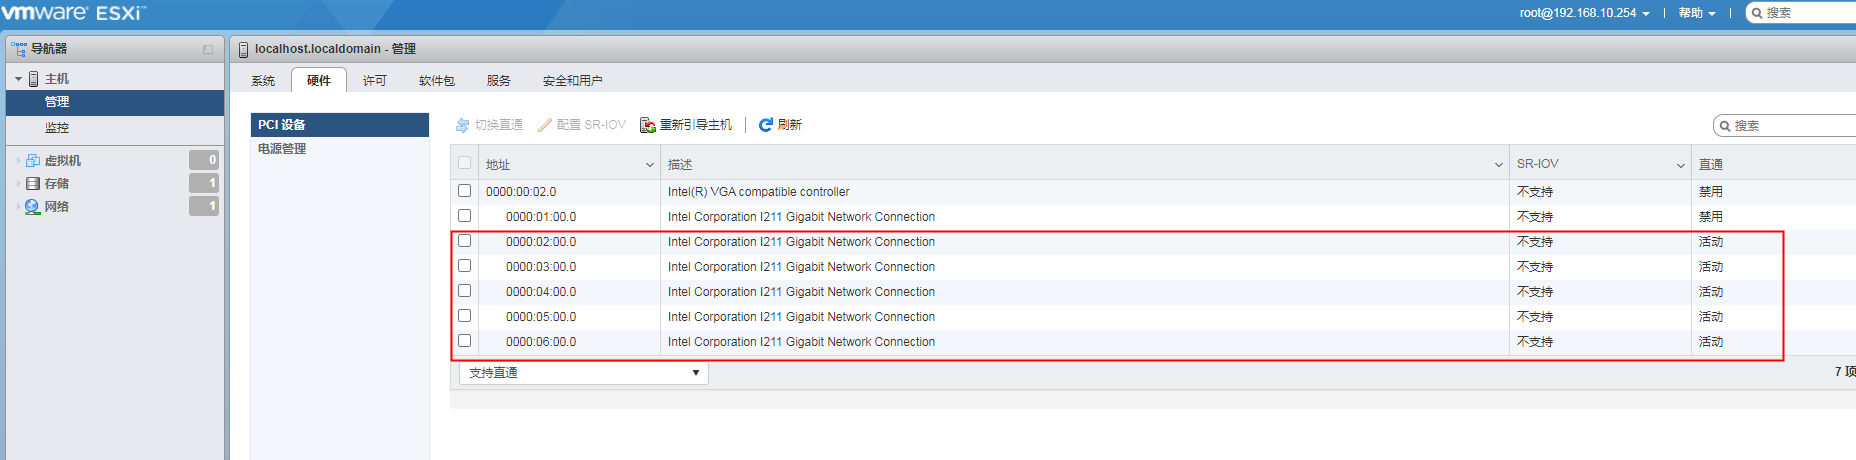The width and height of the screenshot is (1856, 460).
Task: Check the box for device 0000:00:02.0
Action: [x=464, y=190]
